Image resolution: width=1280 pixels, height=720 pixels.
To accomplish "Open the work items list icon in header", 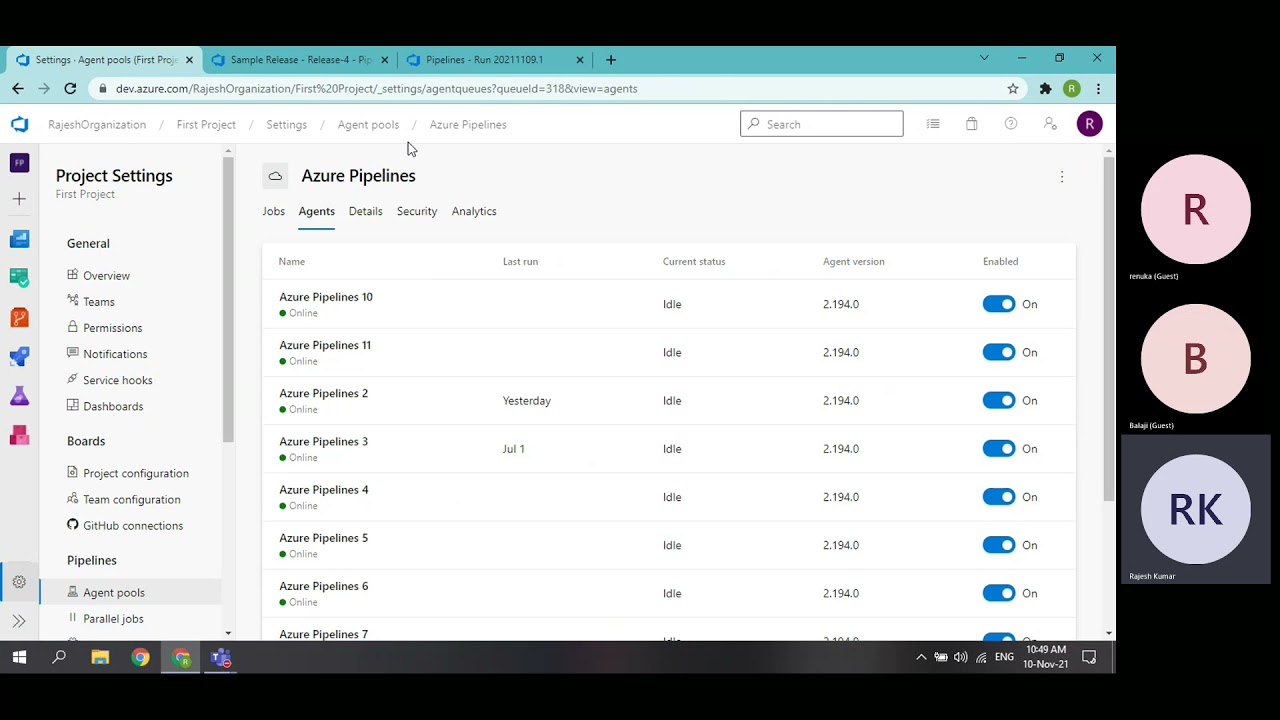I will 933,124.
